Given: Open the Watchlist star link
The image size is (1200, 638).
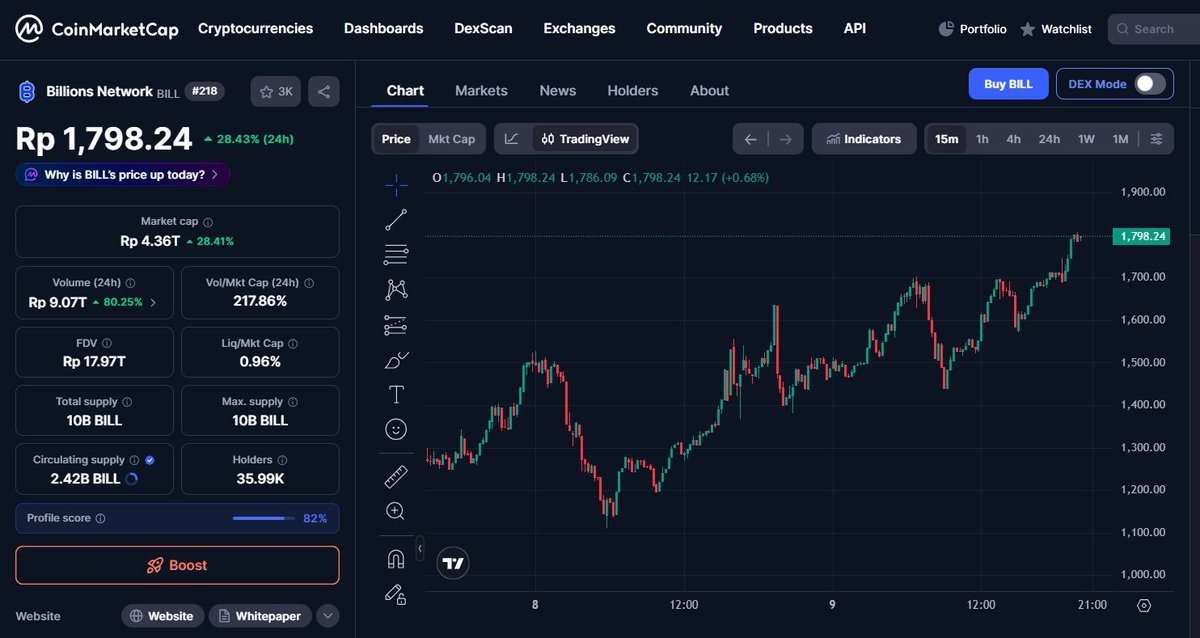Looking at the screenshot, I should (x=1056, y=29).
